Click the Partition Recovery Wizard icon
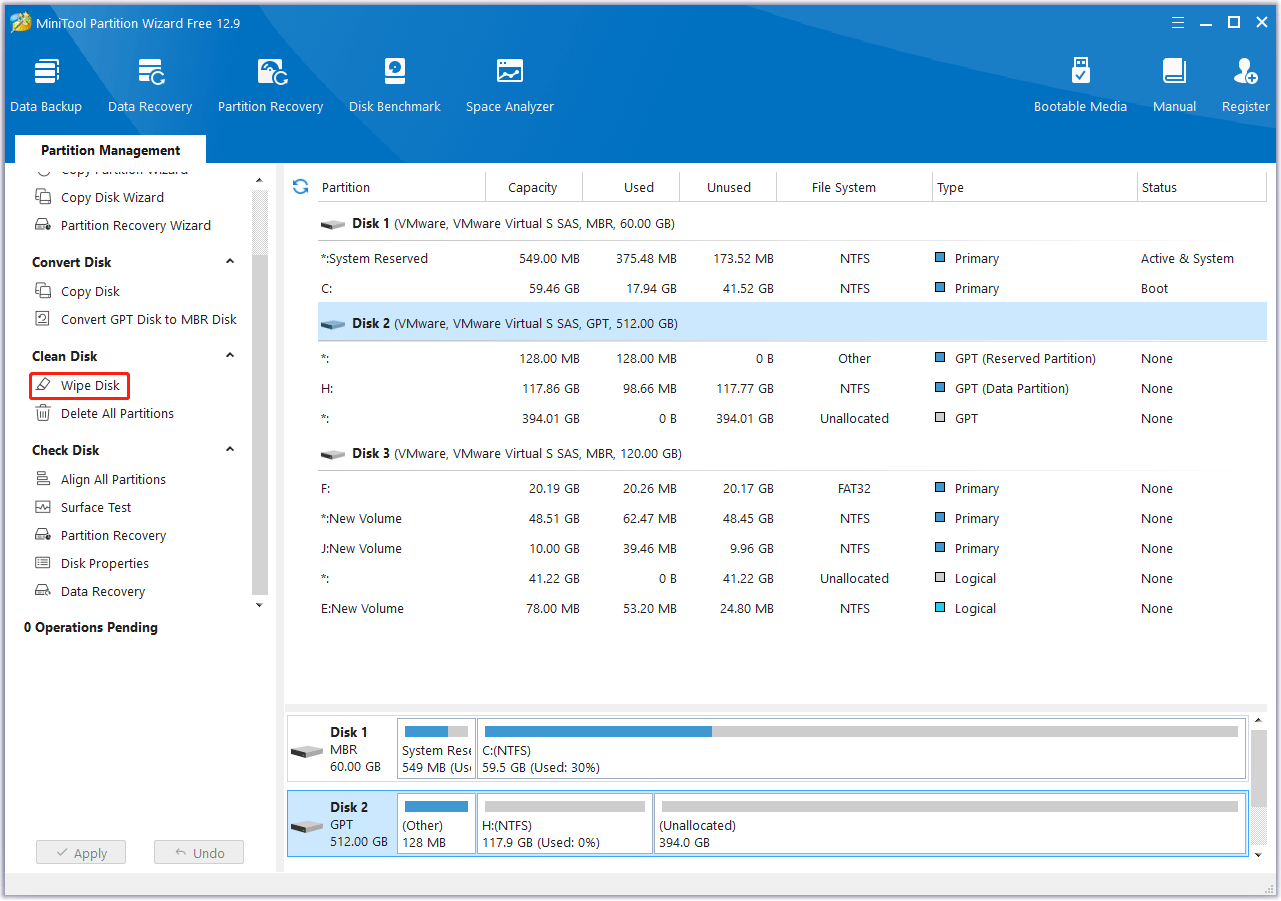The image size is (1281, 901). pos(43,225)
